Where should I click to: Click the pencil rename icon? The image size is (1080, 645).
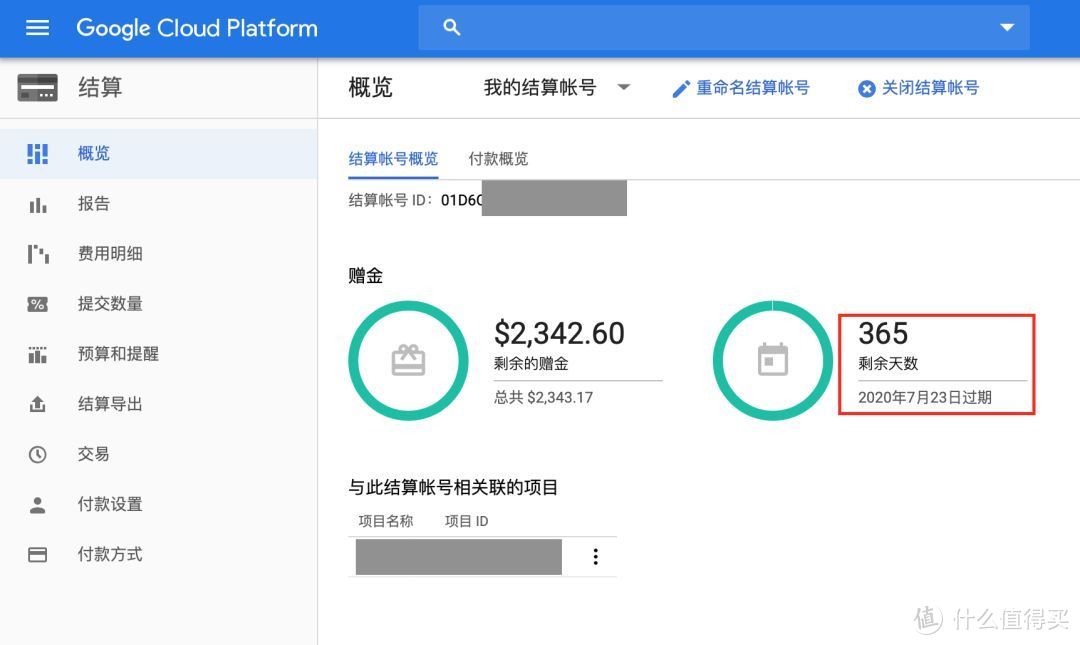(x=681, y=89)
